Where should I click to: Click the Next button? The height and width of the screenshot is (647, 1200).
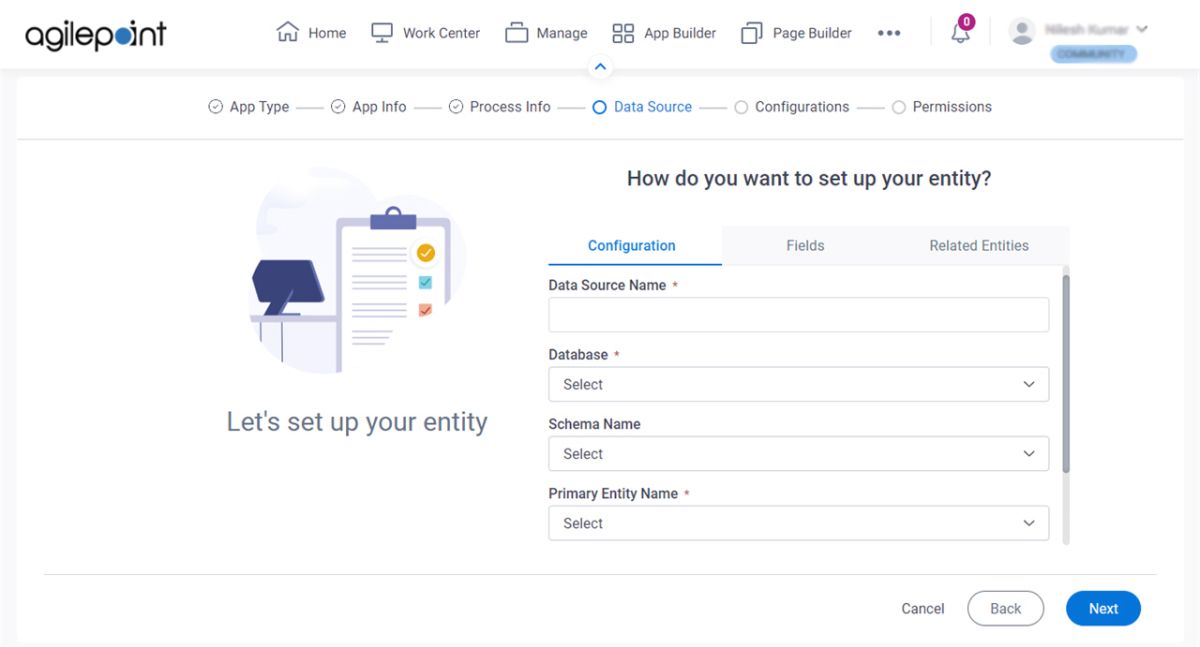[1103, 608]
